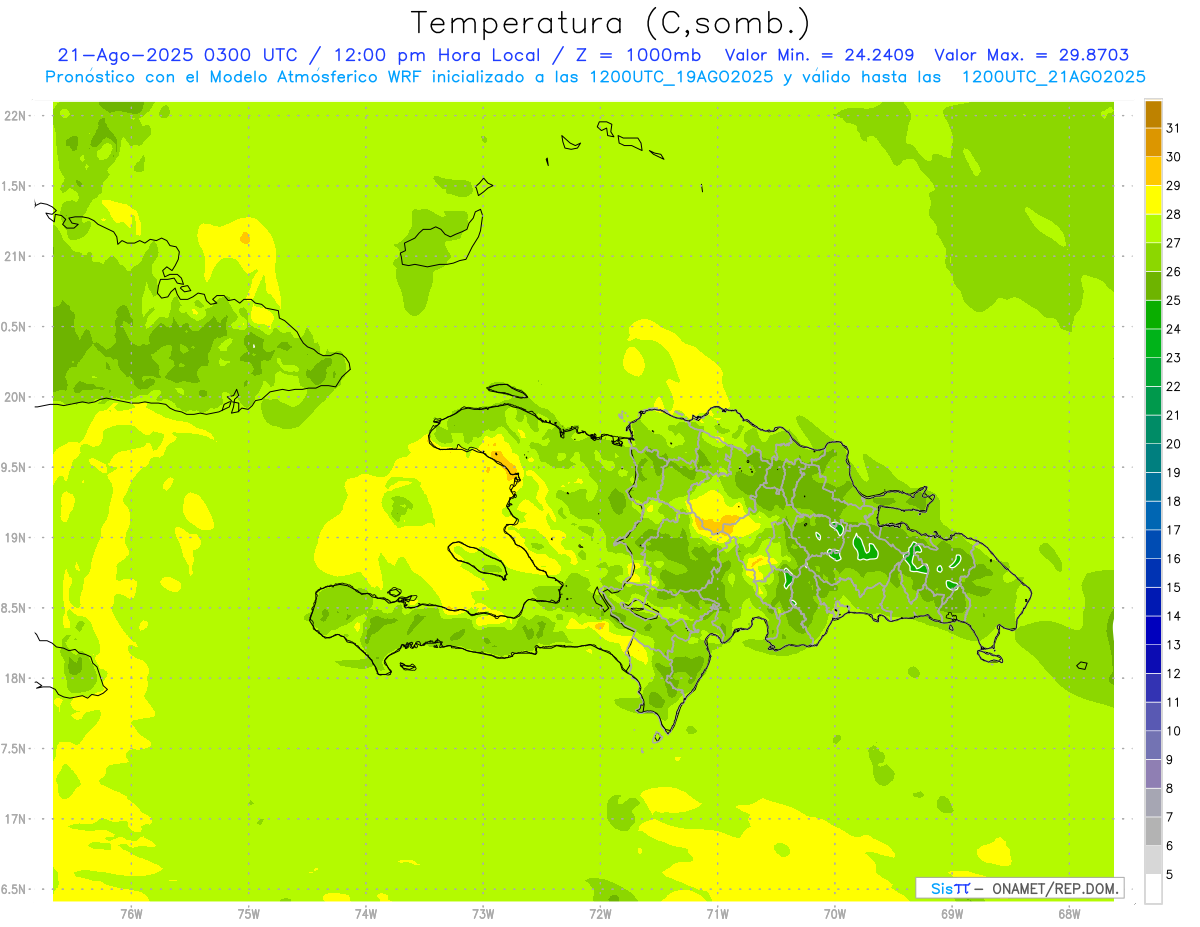Click the colorbar value '24'
Image resolution: width=1200 pixels, height=927 pixels.
click(1174, 329)
